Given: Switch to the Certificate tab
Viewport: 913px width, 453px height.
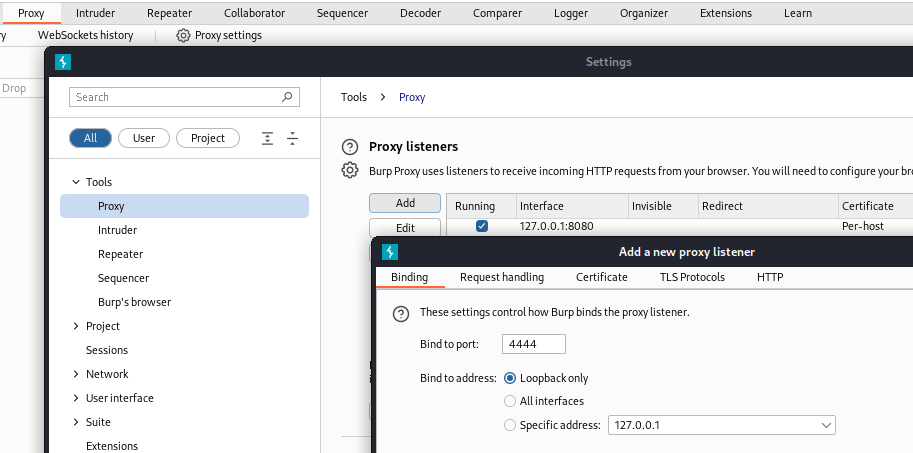Looking at the screenshot, I should [601, 277].
